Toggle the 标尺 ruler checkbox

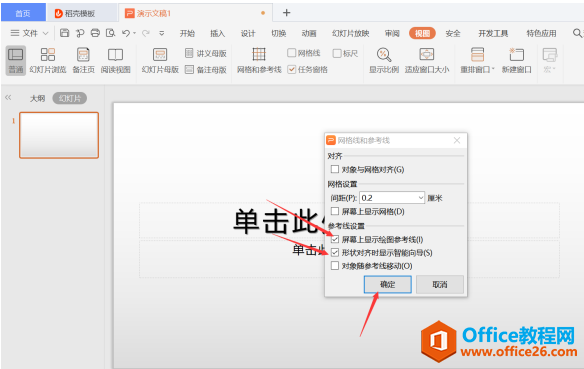coord(337,53)
